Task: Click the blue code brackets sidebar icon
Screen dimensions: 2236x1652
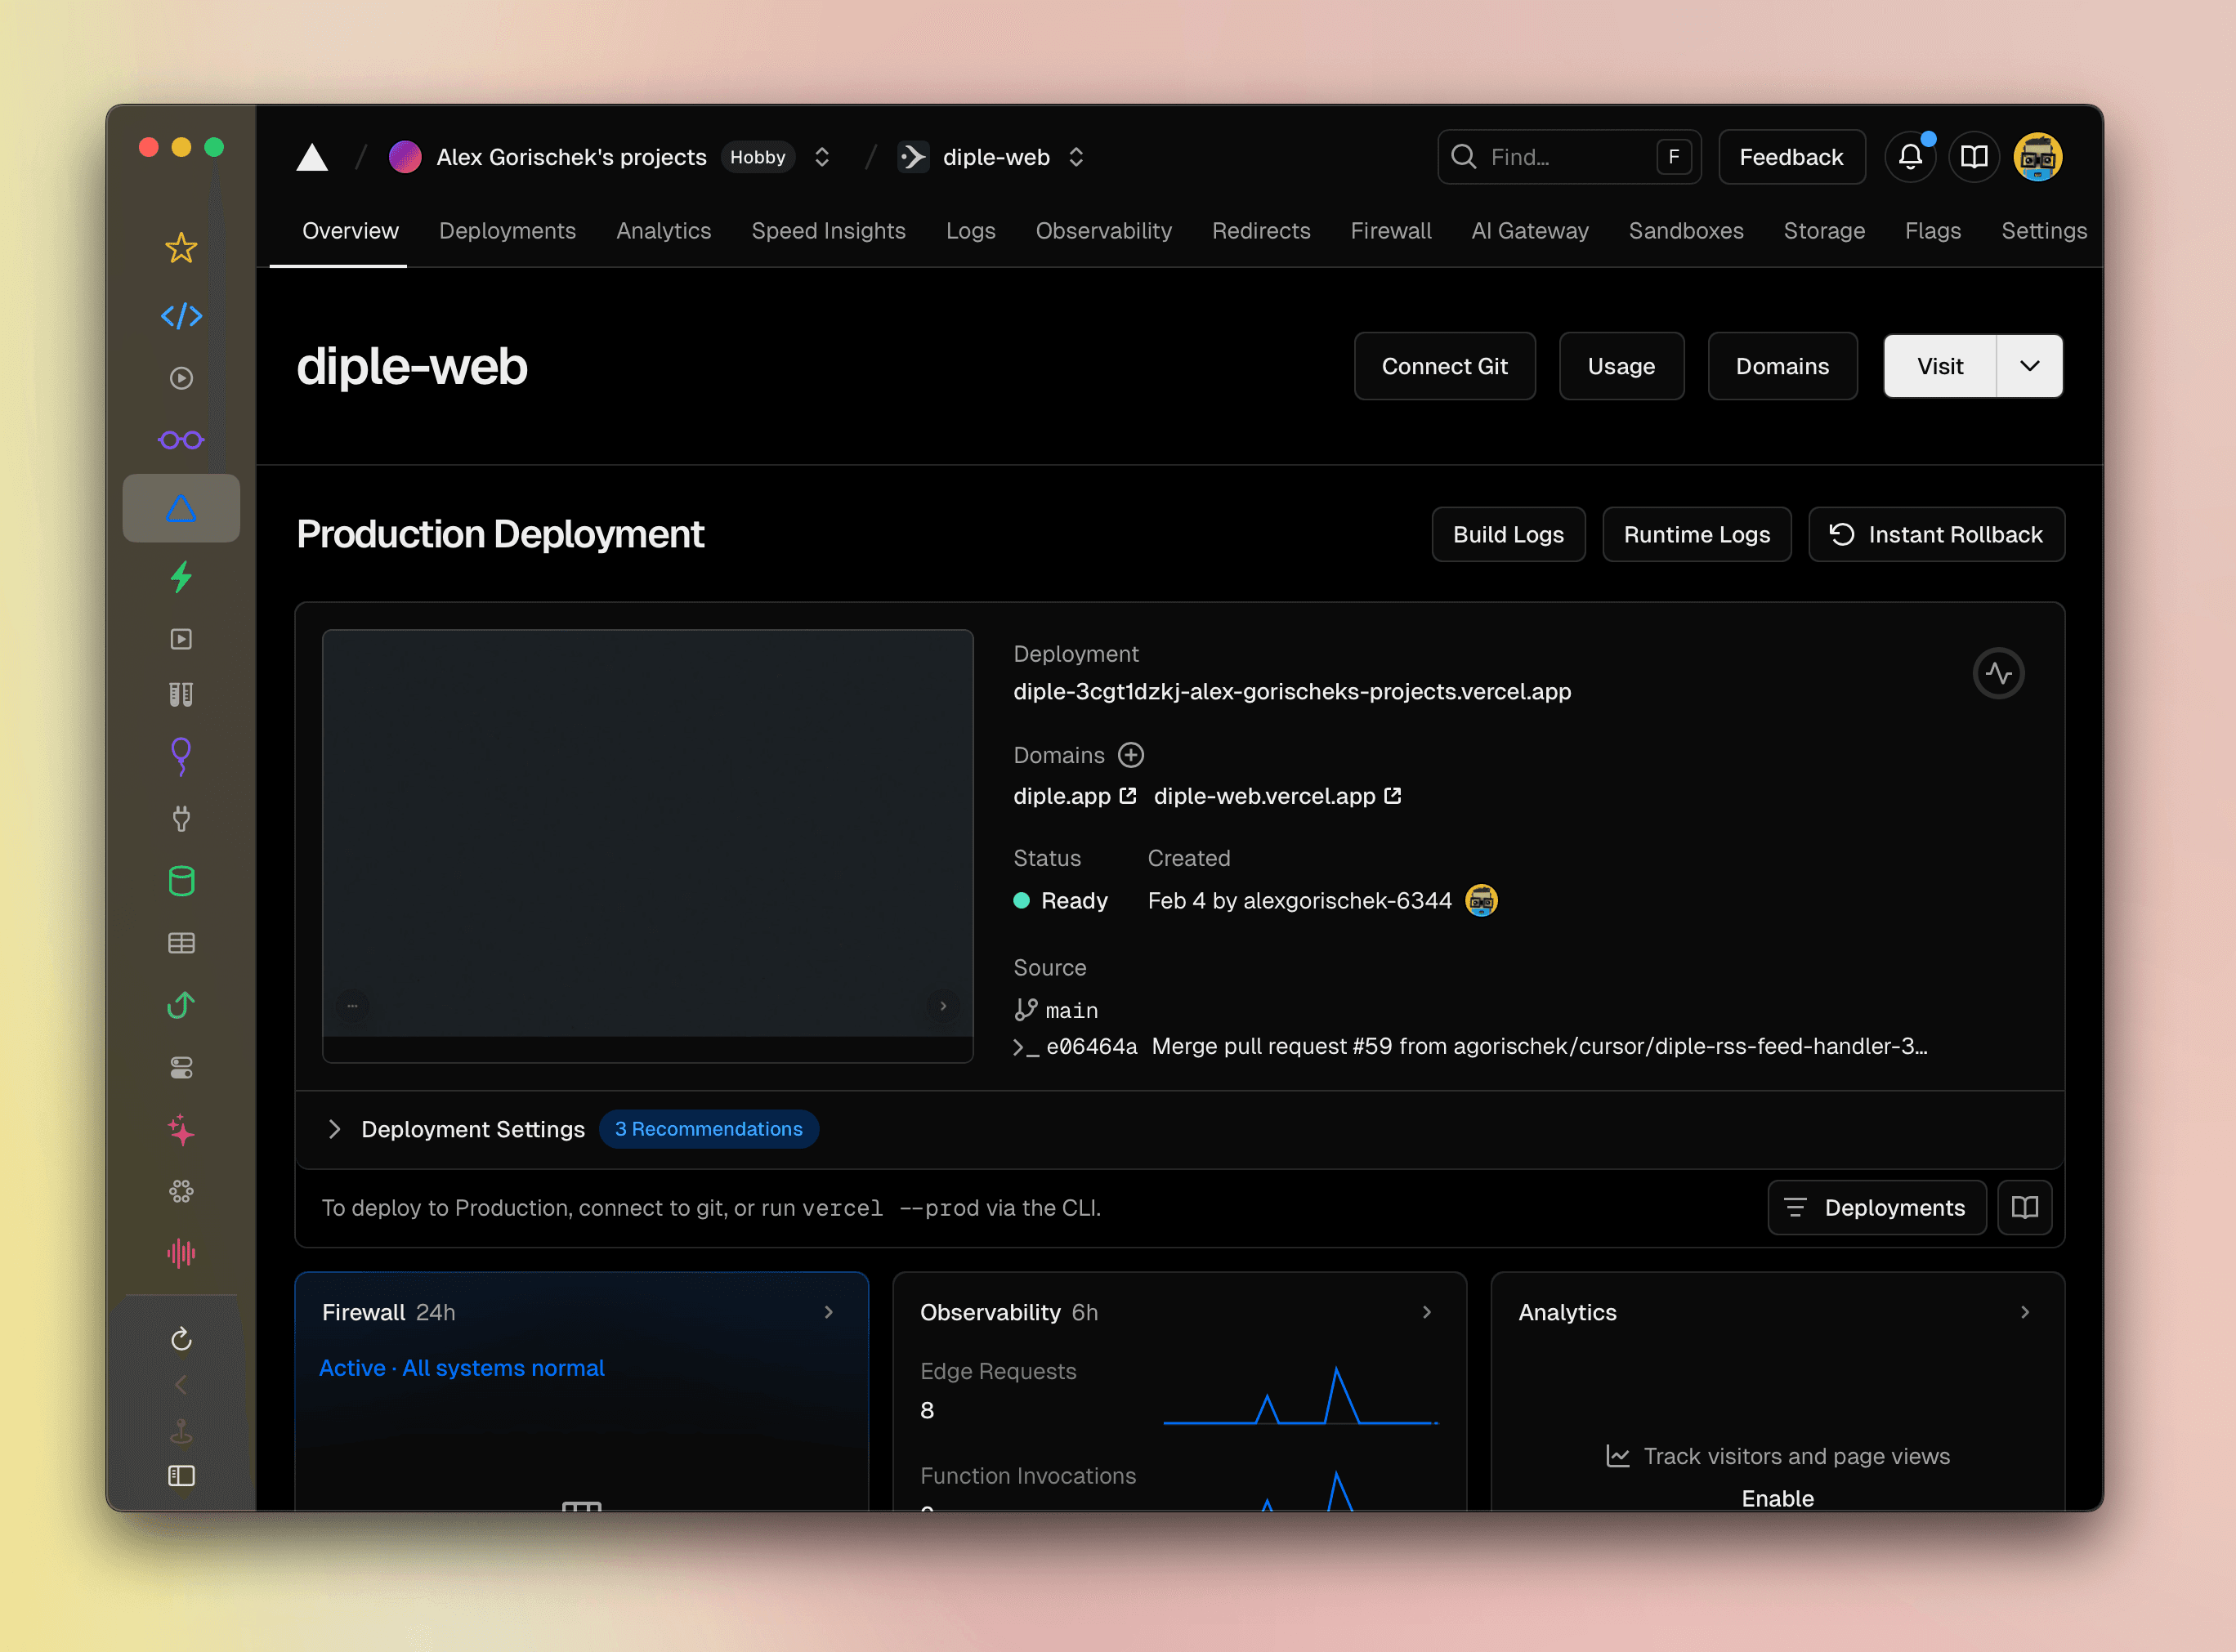Action: (x=181, y=316)
